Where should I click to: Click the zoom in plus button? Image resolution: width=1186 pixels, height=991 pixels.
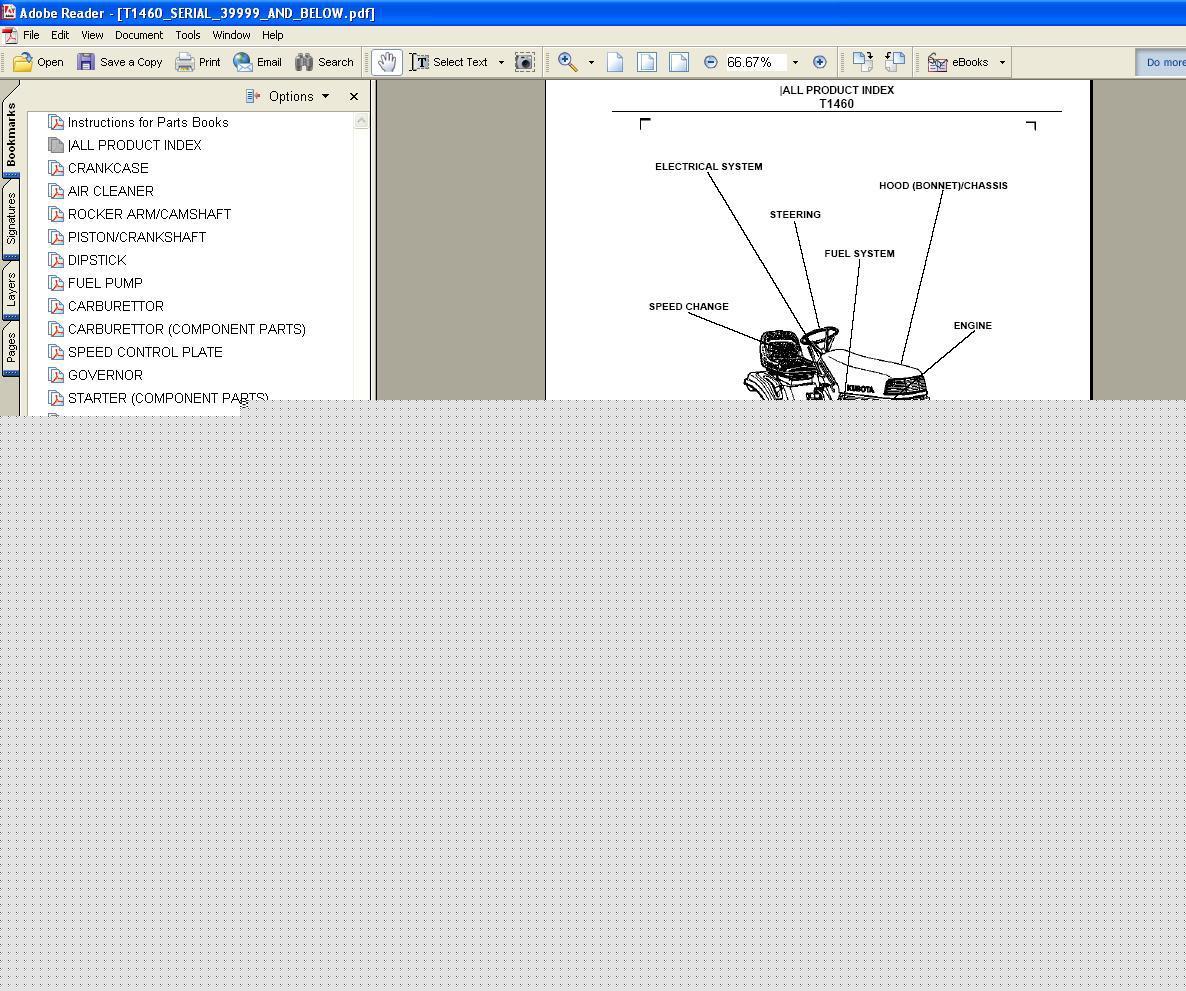click(819, 62)
